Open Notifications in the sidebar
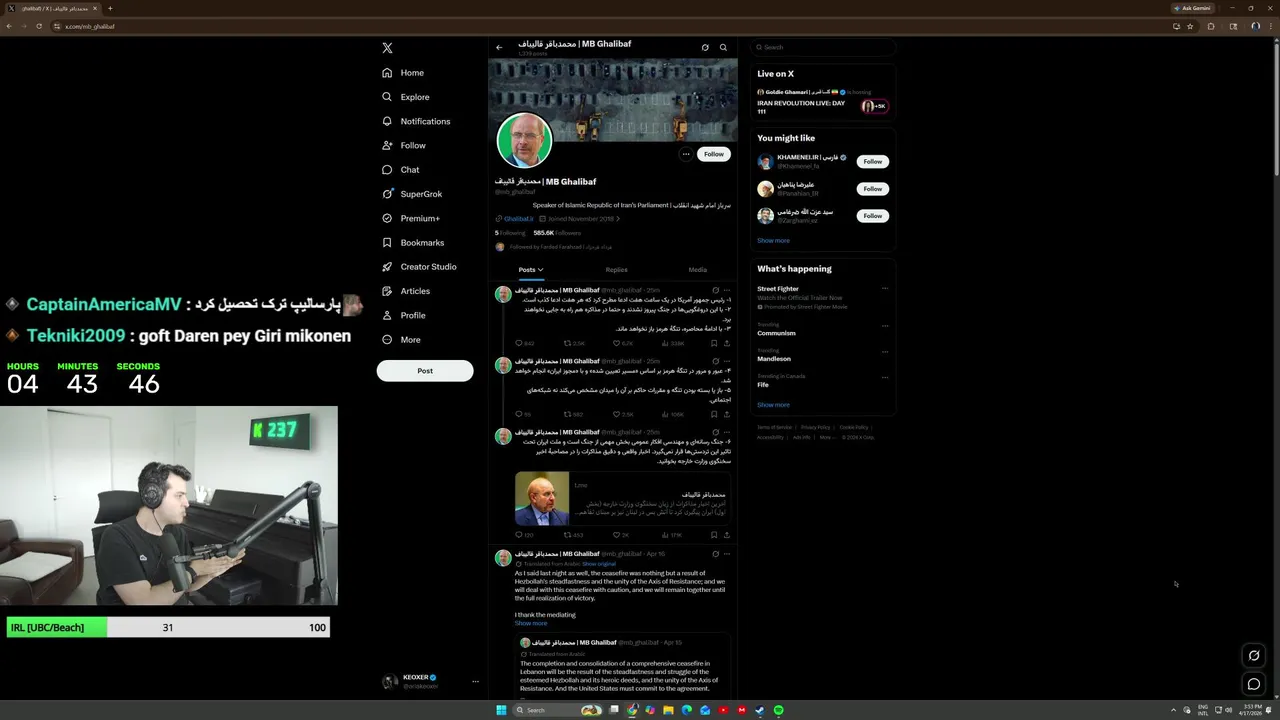This screenshot has height=720, width=1280. pos(416,121)
